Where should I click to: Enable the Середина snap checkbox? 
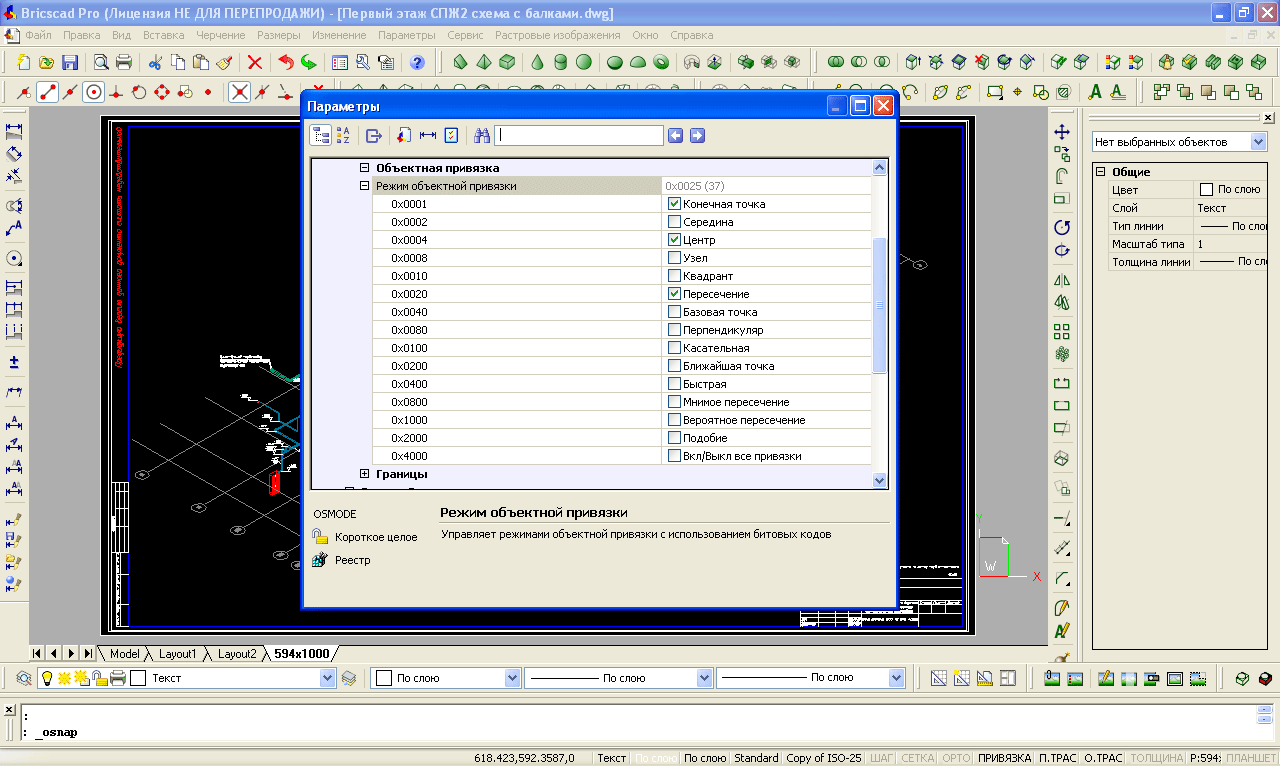coord(674,222)
